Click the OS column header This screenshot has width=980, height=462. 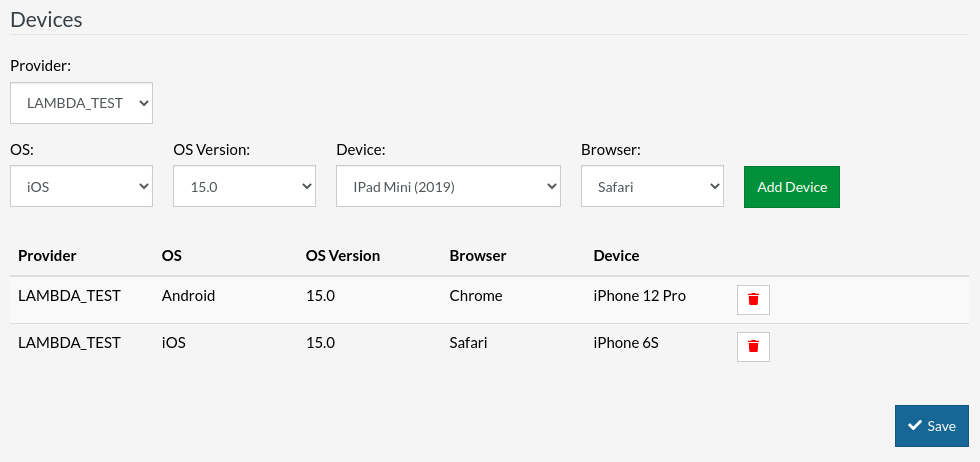pos(172,255)
